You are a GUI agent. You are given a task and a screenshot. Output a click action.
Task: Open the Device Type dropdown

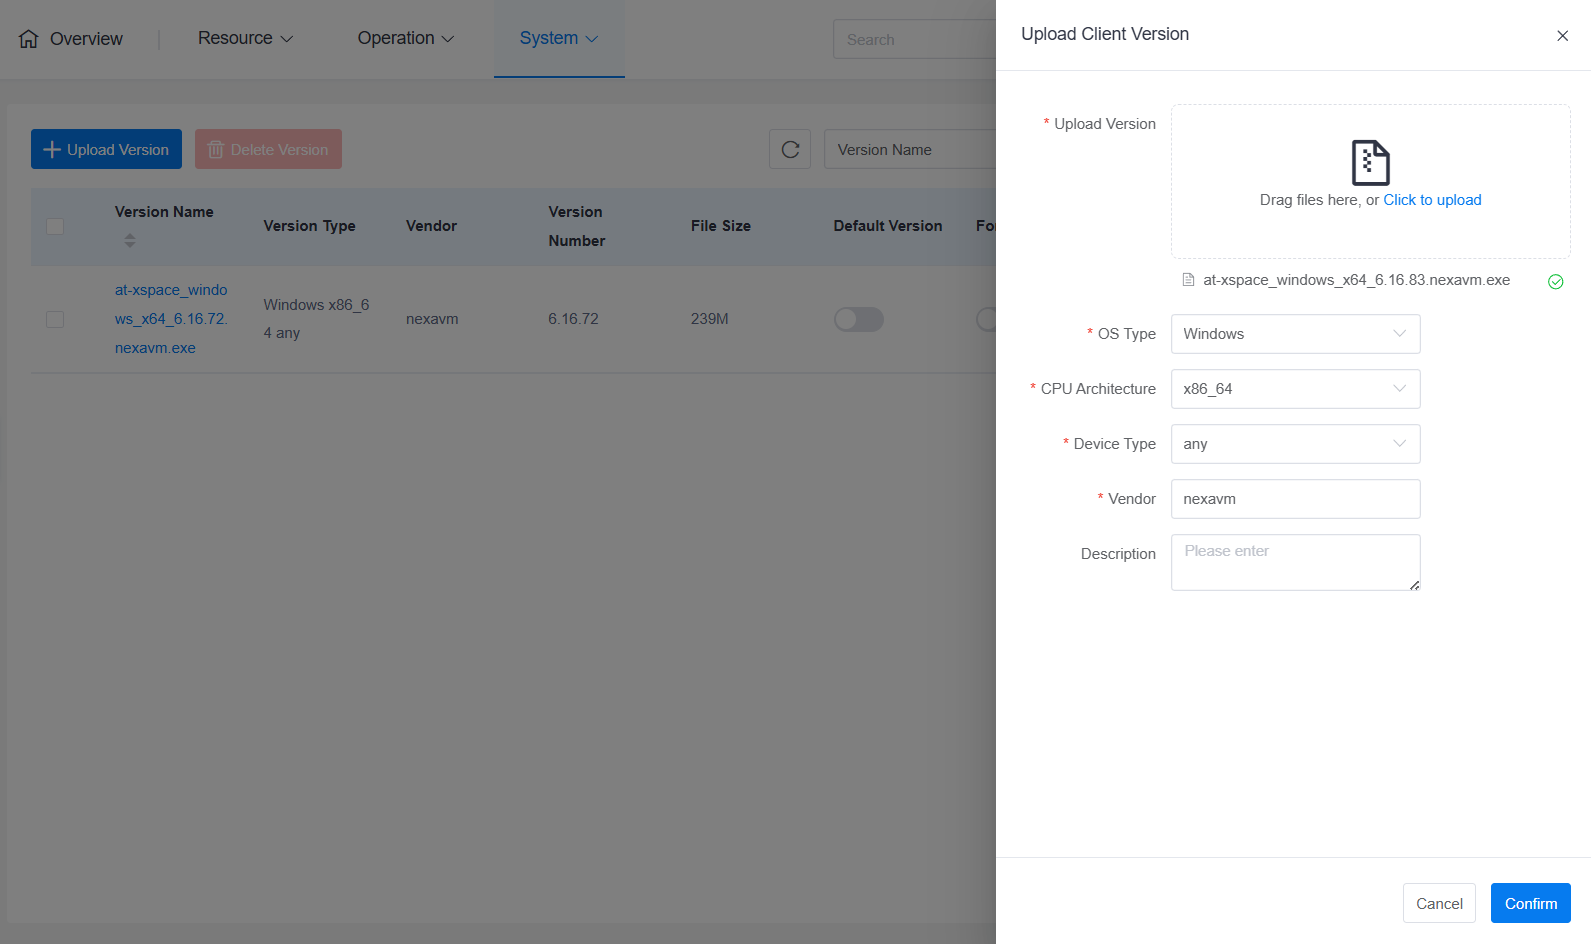click(x=1295, y=444)
